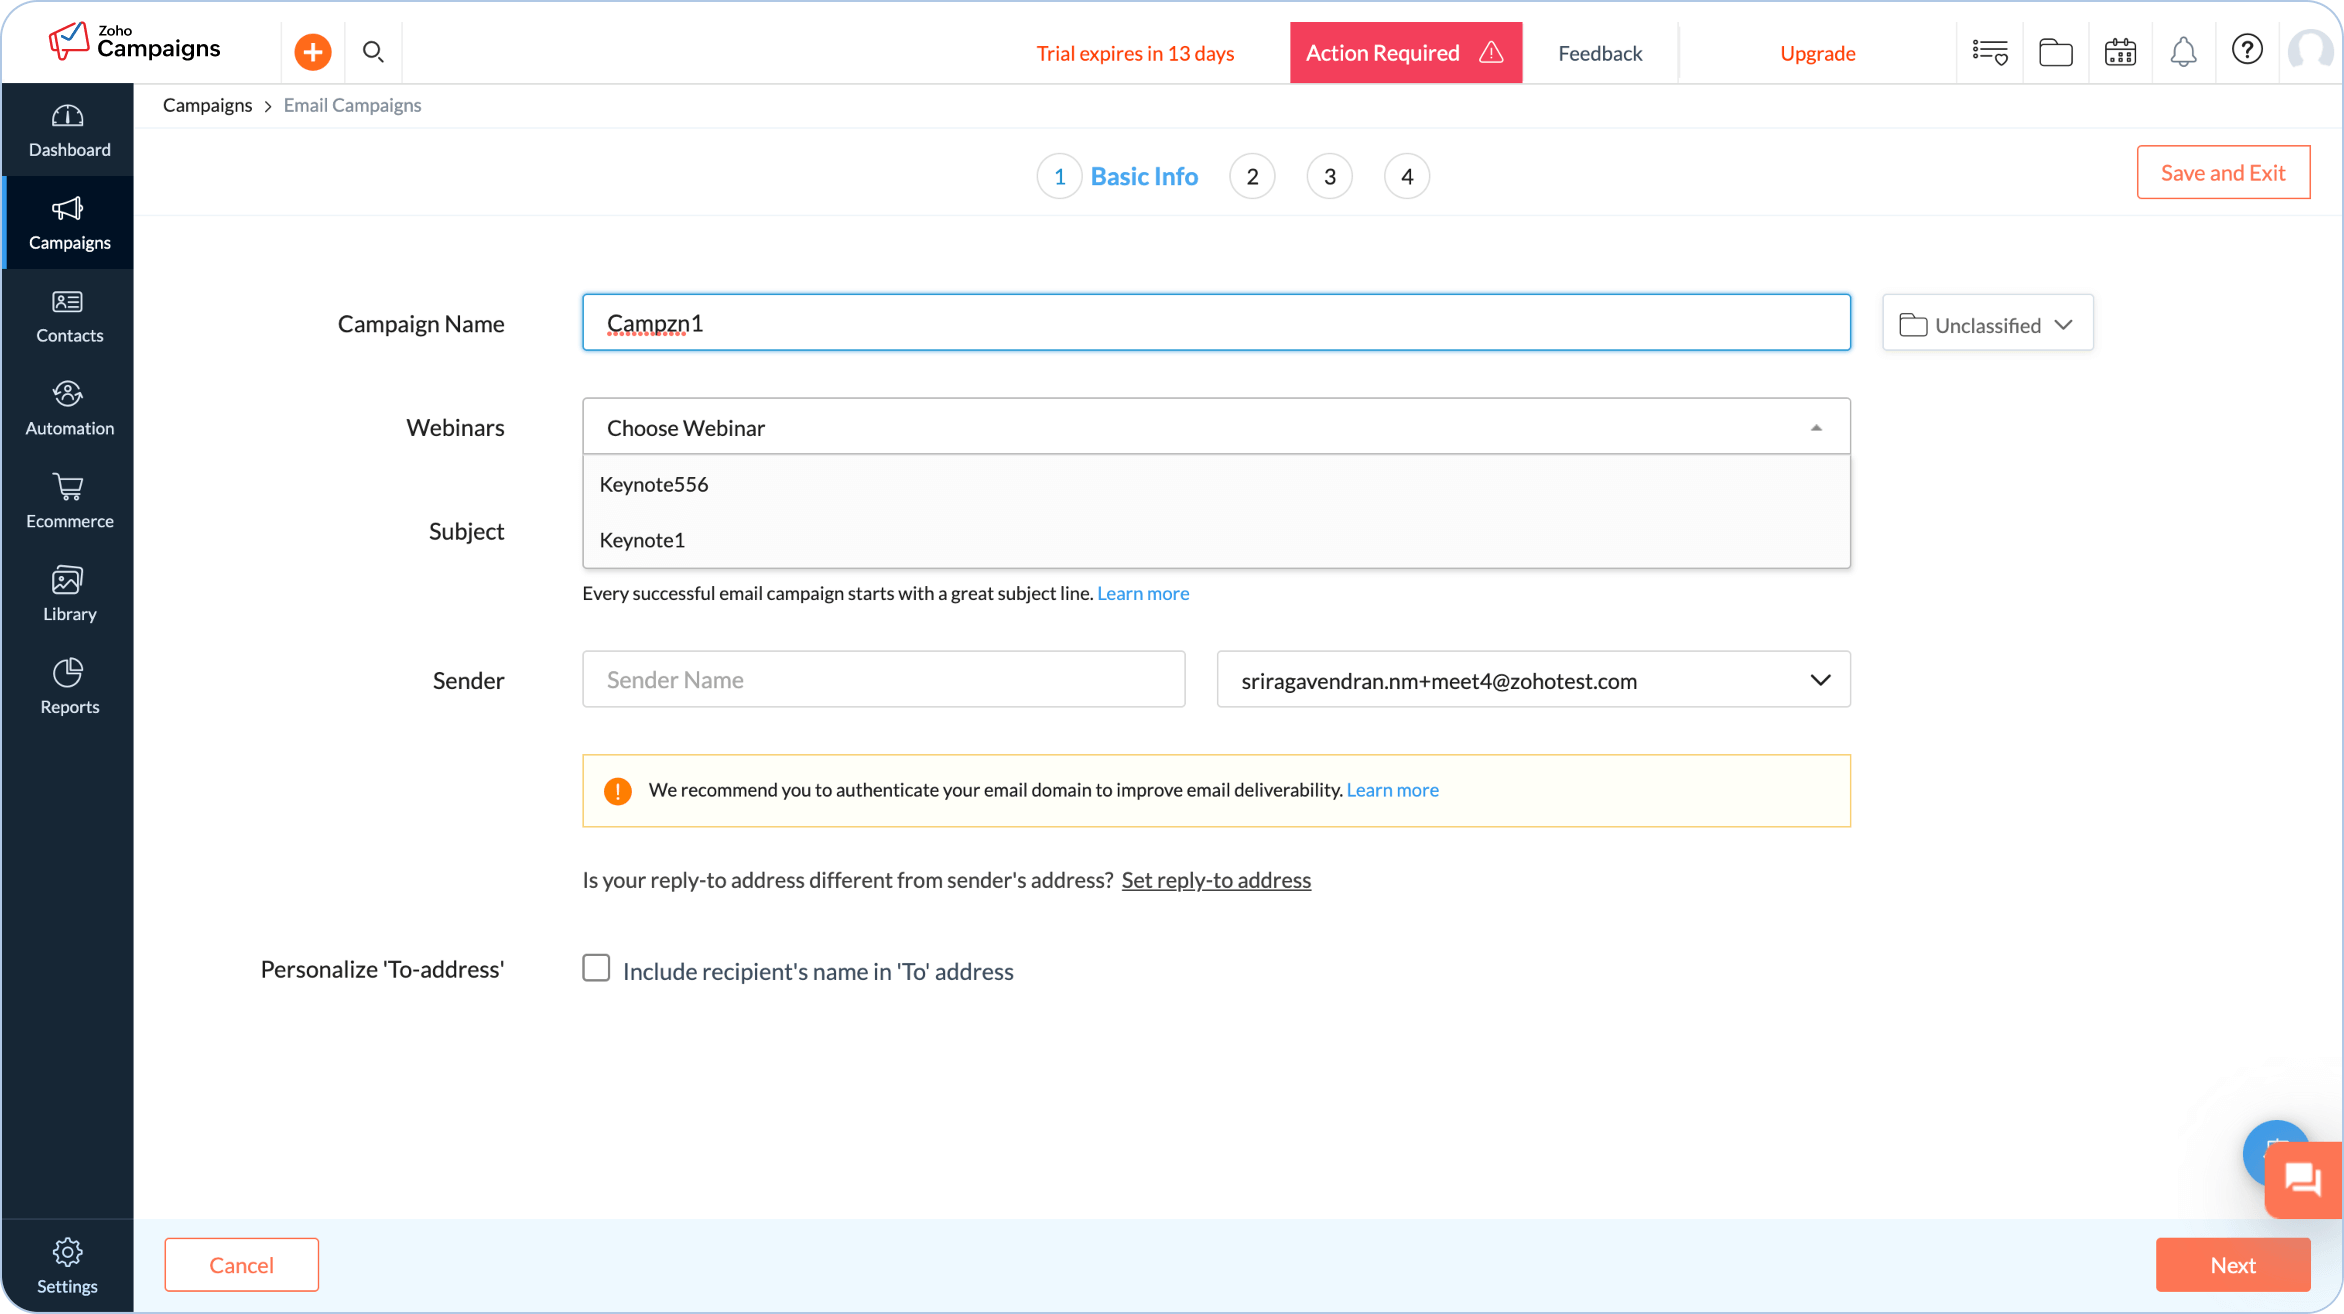2344x1314 pixels.
Task: Open the chat bubble widget
Action: click(2303, 1180)
